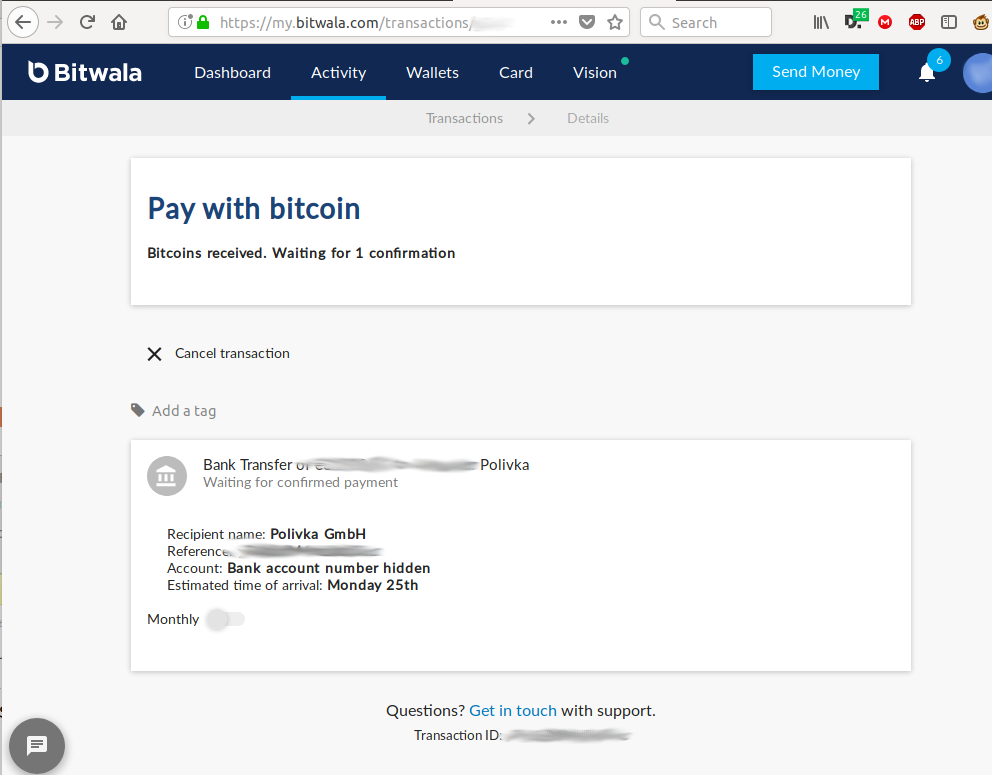
Task: Save page to Pocket
Action: pos(587,23)
